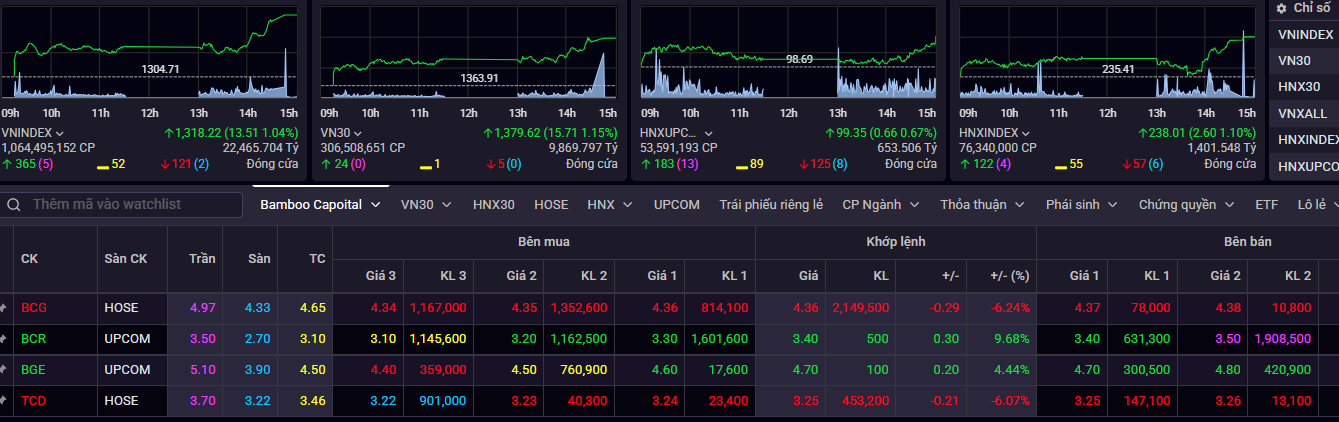Select VNXALL in the index list
Viewport: 1339px width, 422px height.
(x=1302, y=113)
